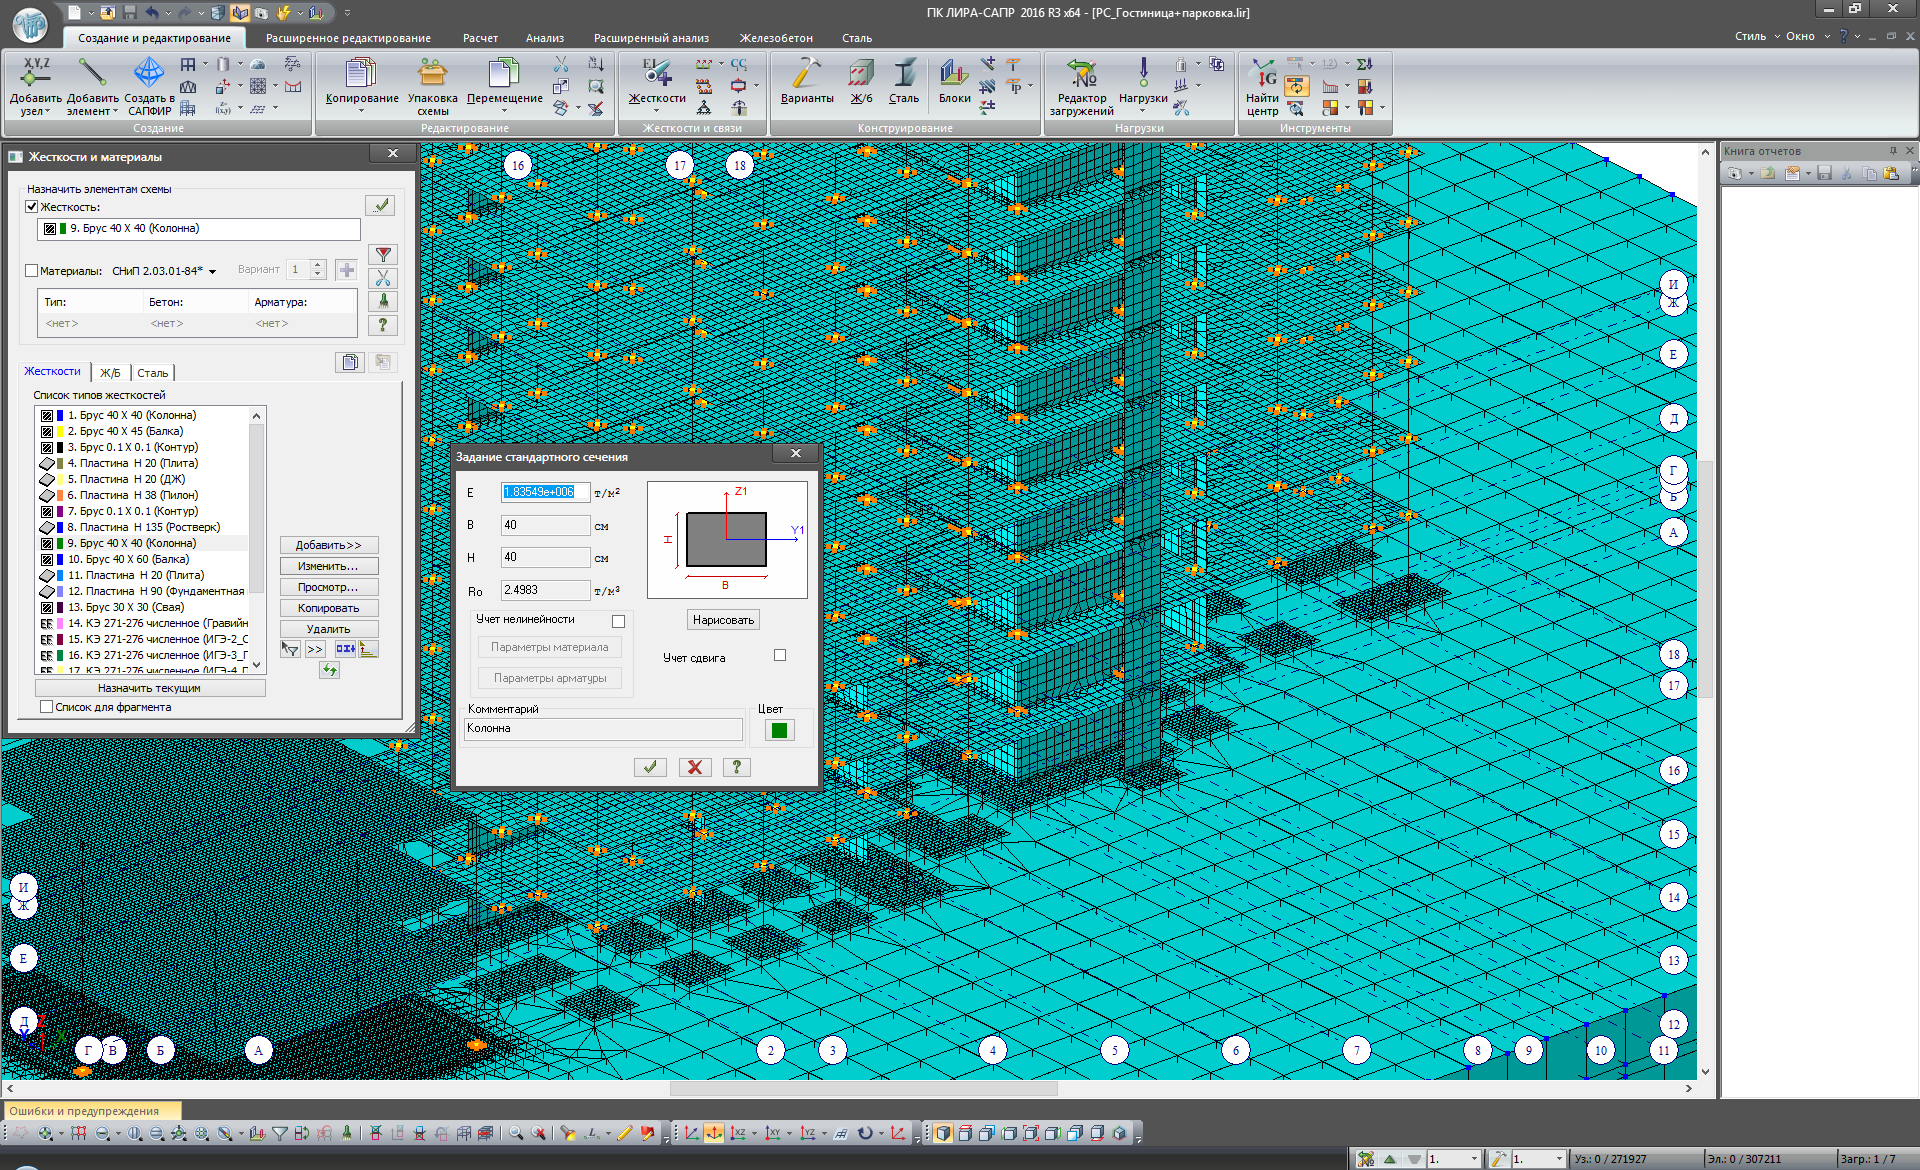Click the green checkmark confirm icon in section dialog
Screen dimensions: 1920x1170
click(650, 767)
